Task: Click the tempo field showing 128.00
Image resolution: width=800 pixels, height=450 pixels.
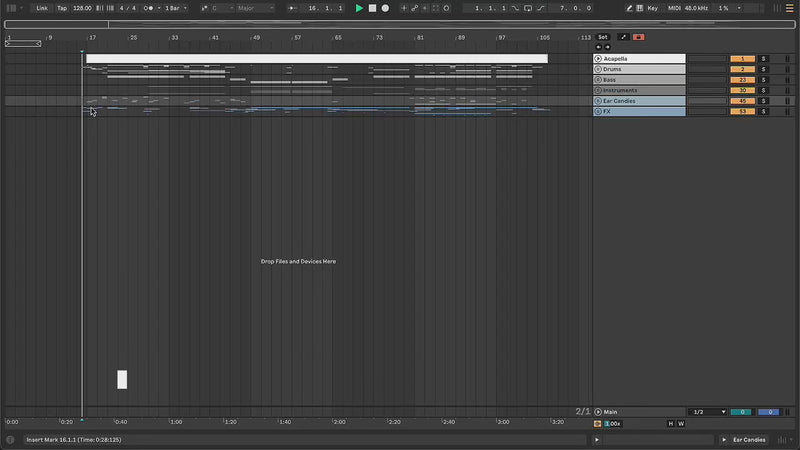Action: coord(82,8)
